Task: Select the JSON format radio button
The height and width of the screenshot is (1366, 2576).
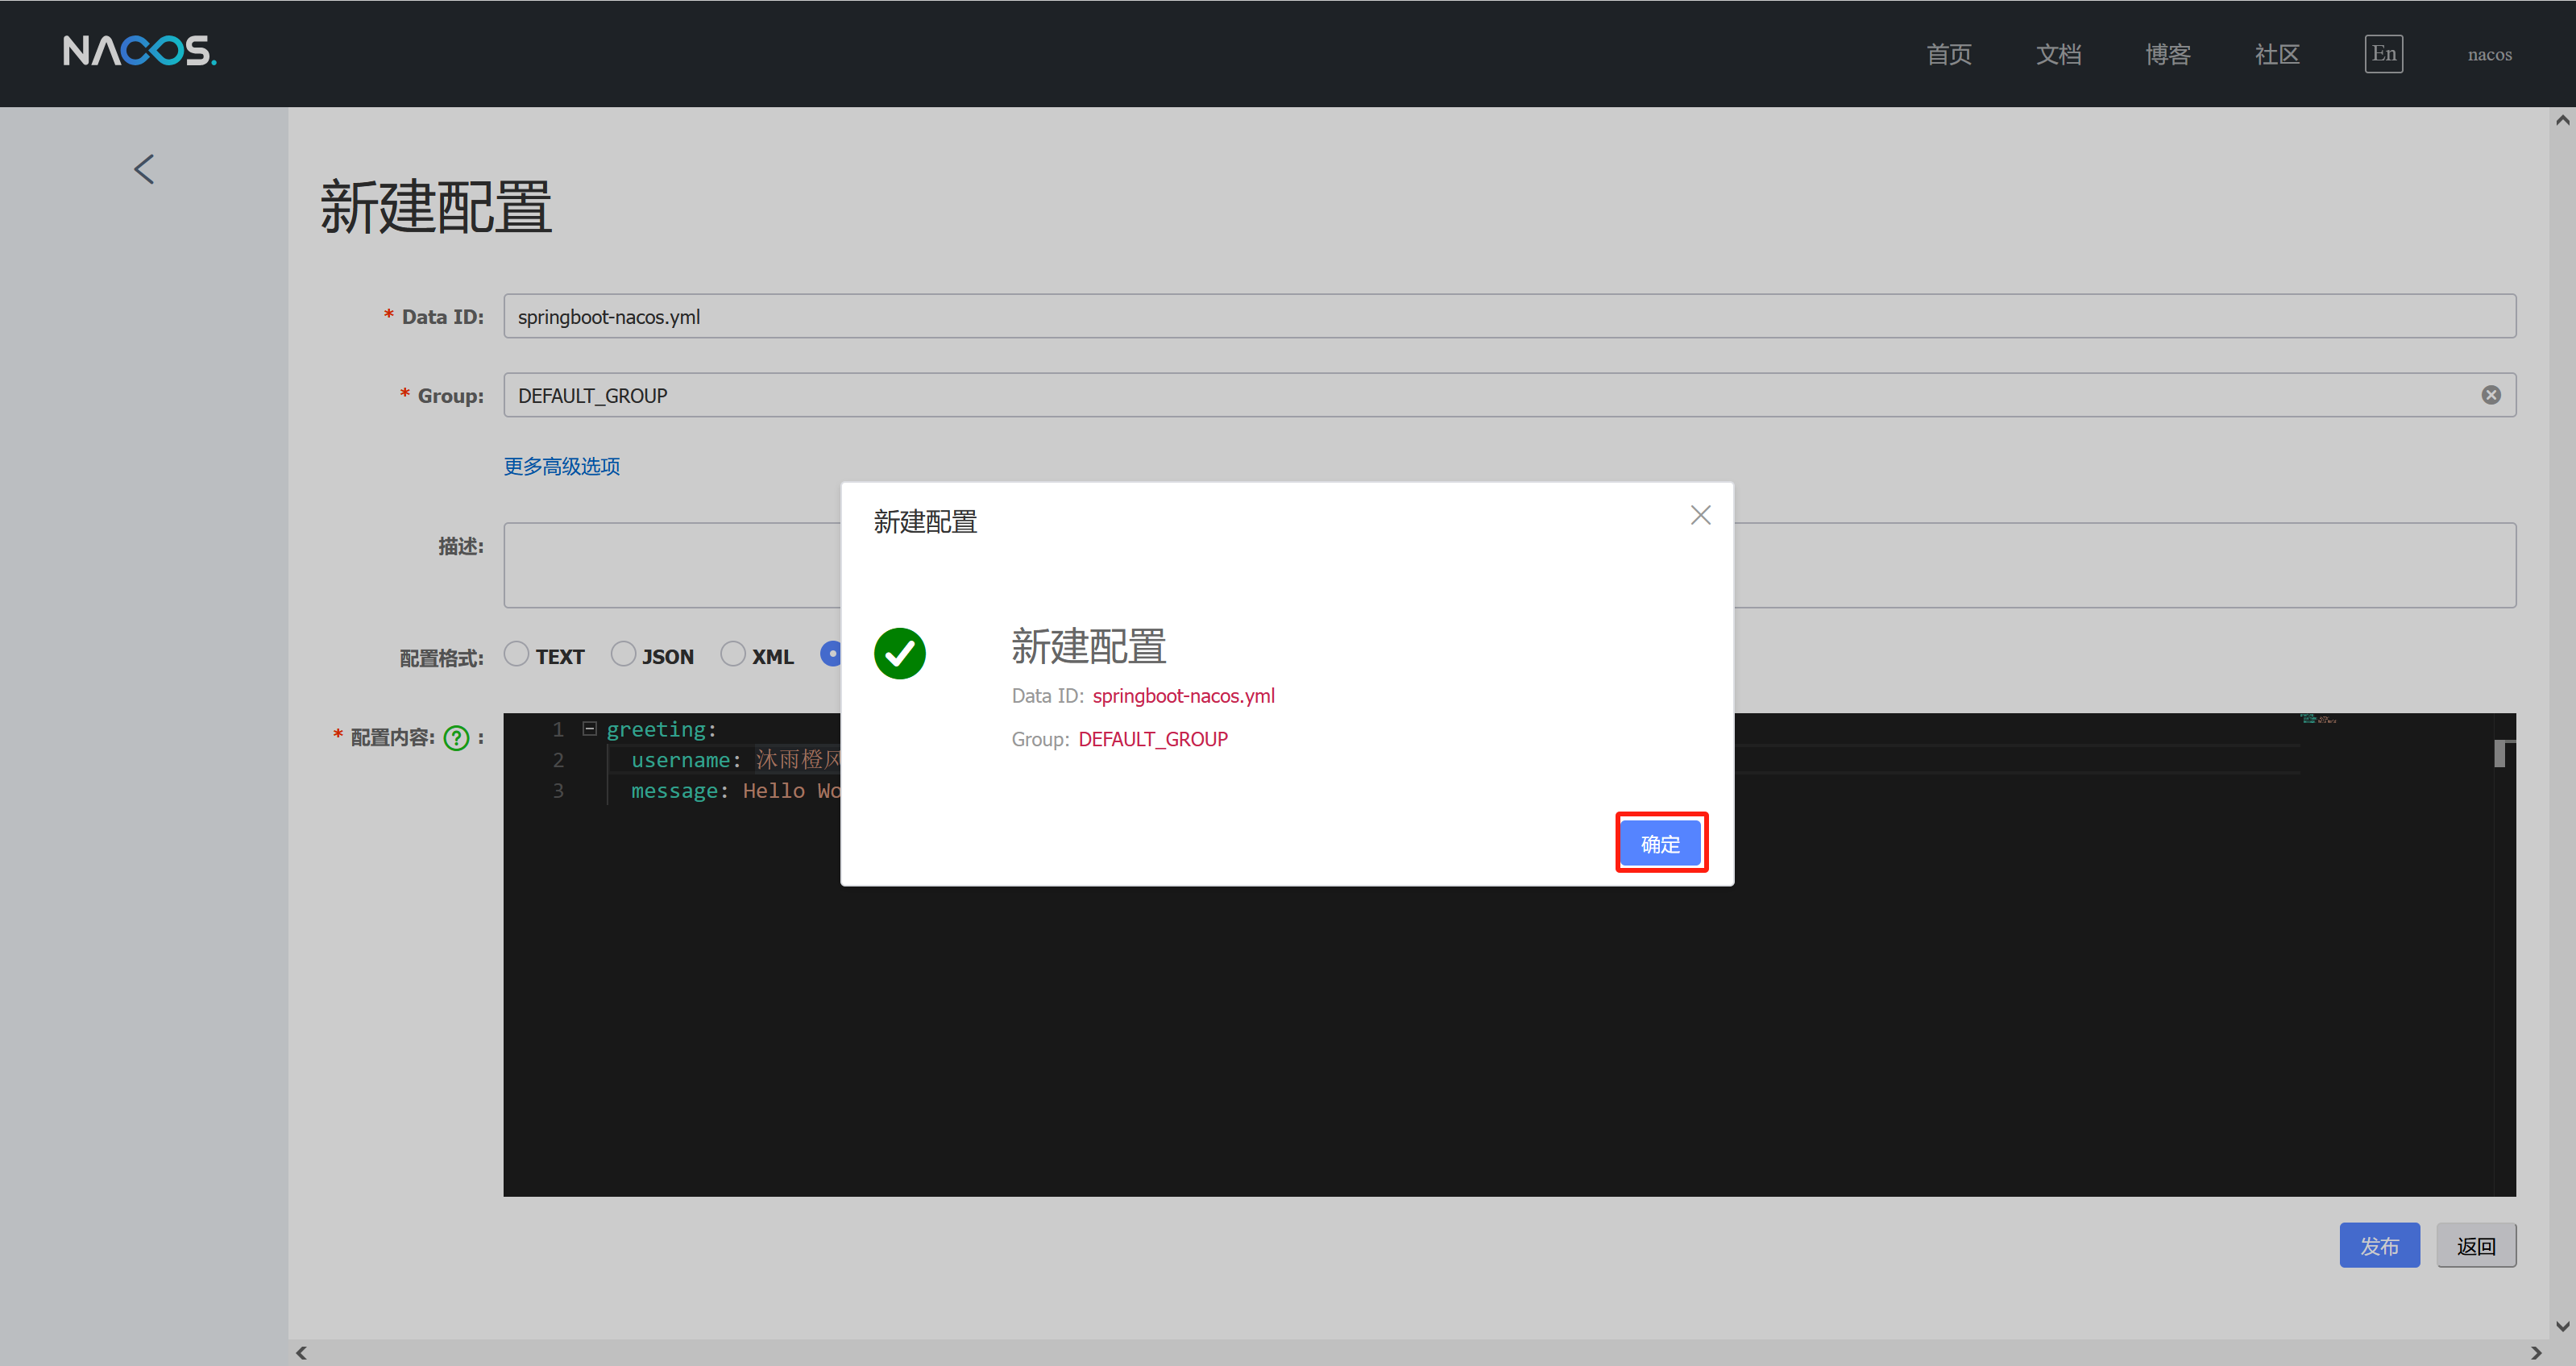Action: pos(623,654)
